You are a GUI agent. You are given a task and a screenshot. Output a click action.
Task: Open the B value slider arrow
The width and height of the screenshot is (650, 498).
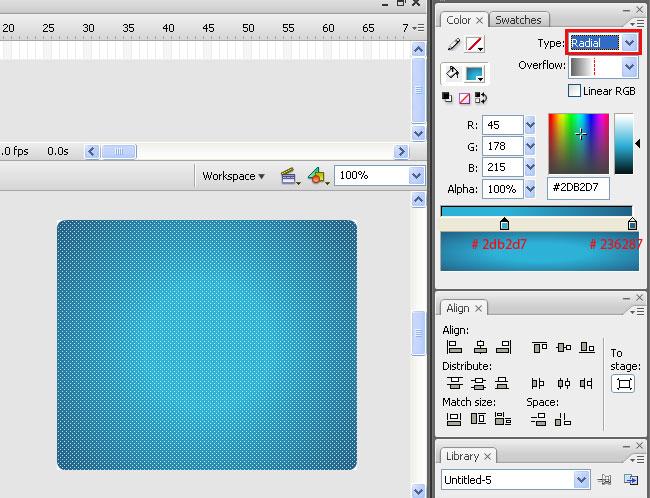[530, 167]
